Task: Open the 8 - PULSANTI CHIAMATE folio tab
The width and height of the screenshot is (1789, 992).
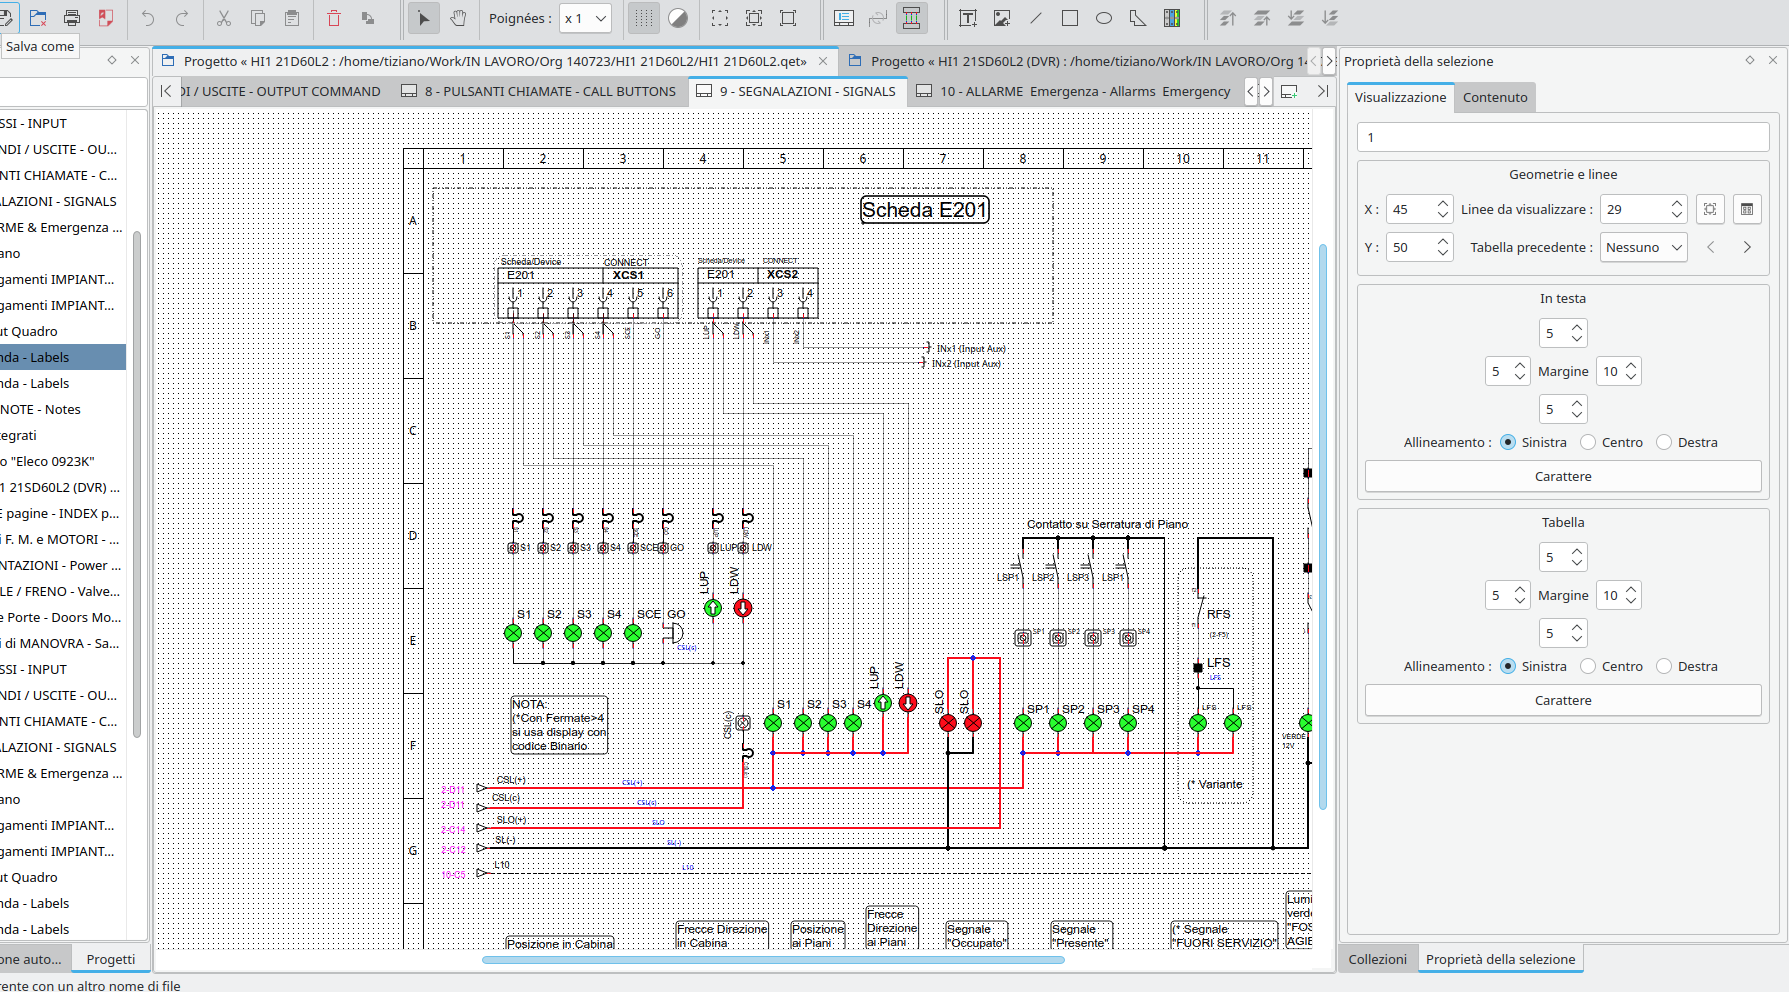Action: click(539, 91)
